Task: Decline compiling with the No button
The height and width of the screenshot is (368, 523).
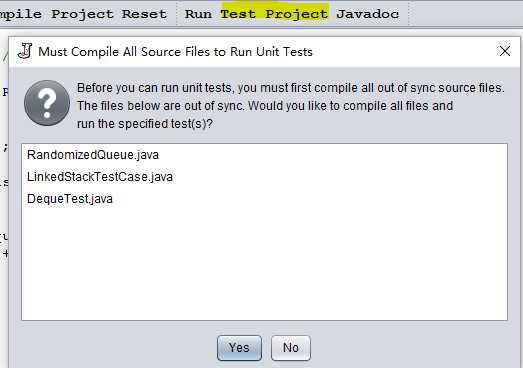Action: [291, 348]
